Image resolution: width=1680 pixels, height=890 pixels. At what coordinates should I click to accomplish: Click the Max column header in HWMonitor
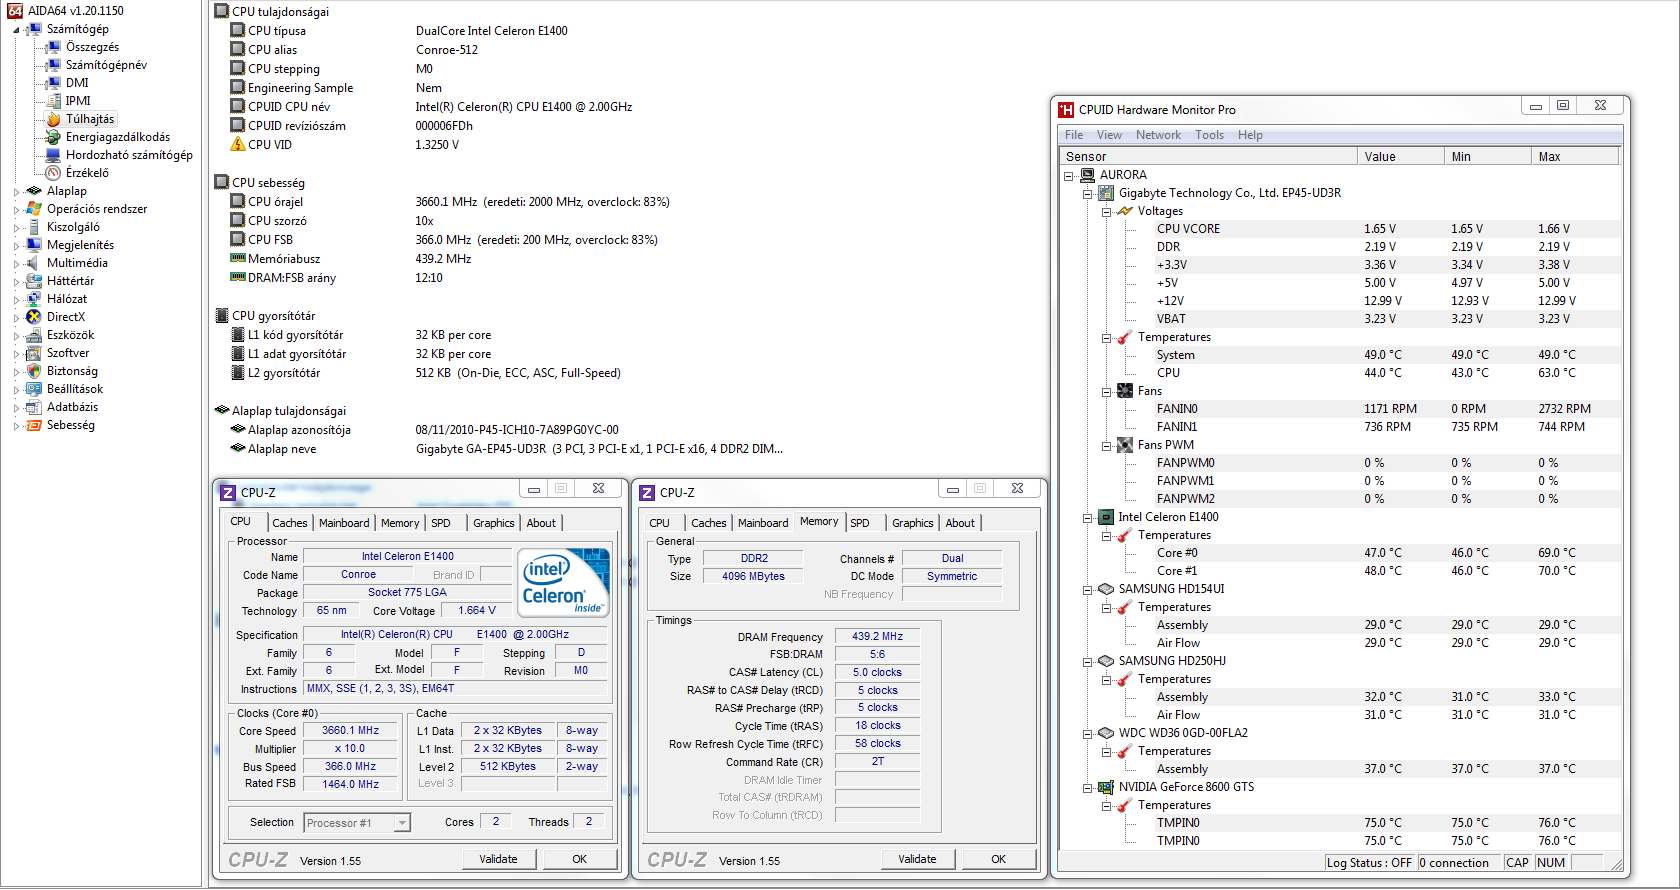point(1575,156)
